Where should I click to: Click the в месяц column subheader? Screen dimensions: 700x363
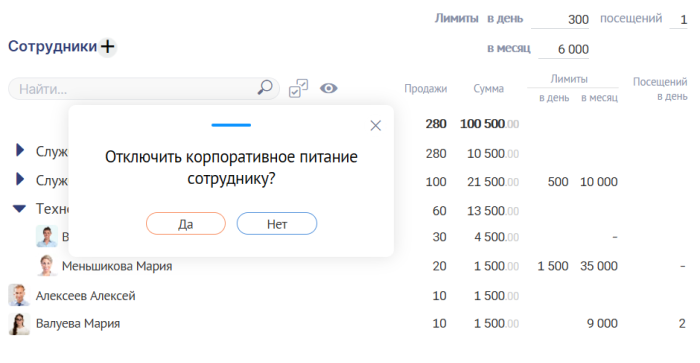(600, 98)
